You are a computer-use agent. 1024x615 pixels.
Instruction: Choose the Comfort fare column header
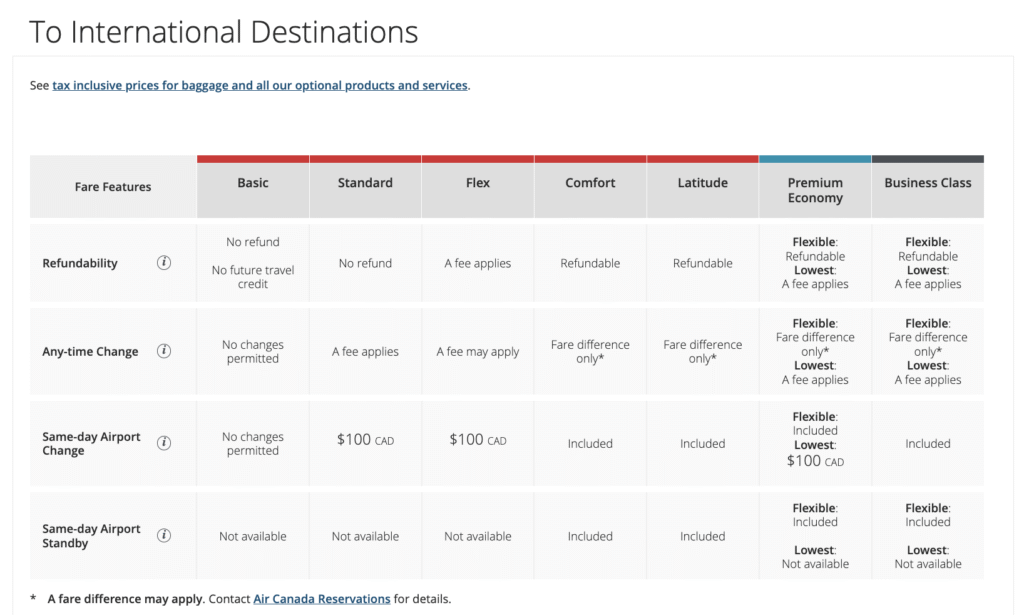tap(590, 184)
